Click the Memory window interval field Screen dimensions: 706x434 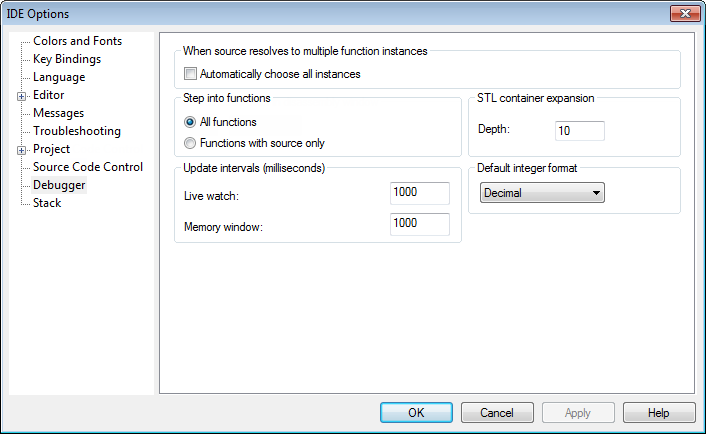point(421,226)
